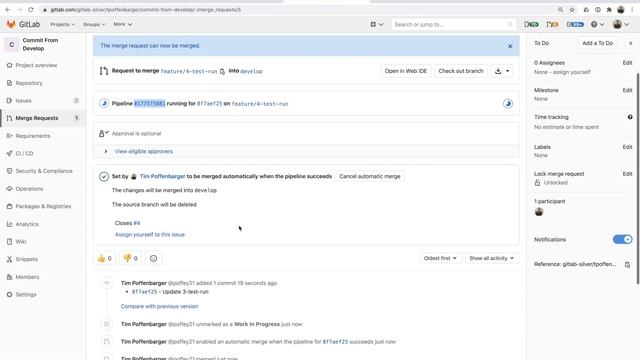Open the new item plus dropdown
Screen dimensions: 640x360
pos(376,24)
